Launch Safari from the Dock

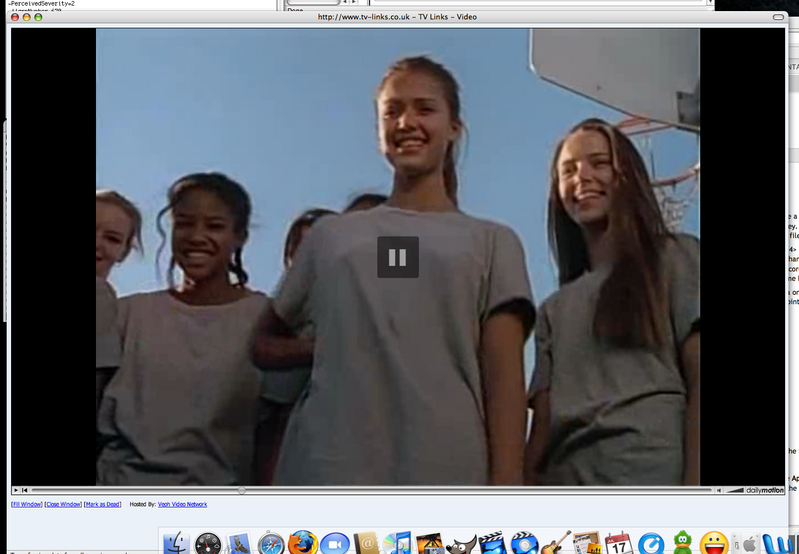(271, 543)
